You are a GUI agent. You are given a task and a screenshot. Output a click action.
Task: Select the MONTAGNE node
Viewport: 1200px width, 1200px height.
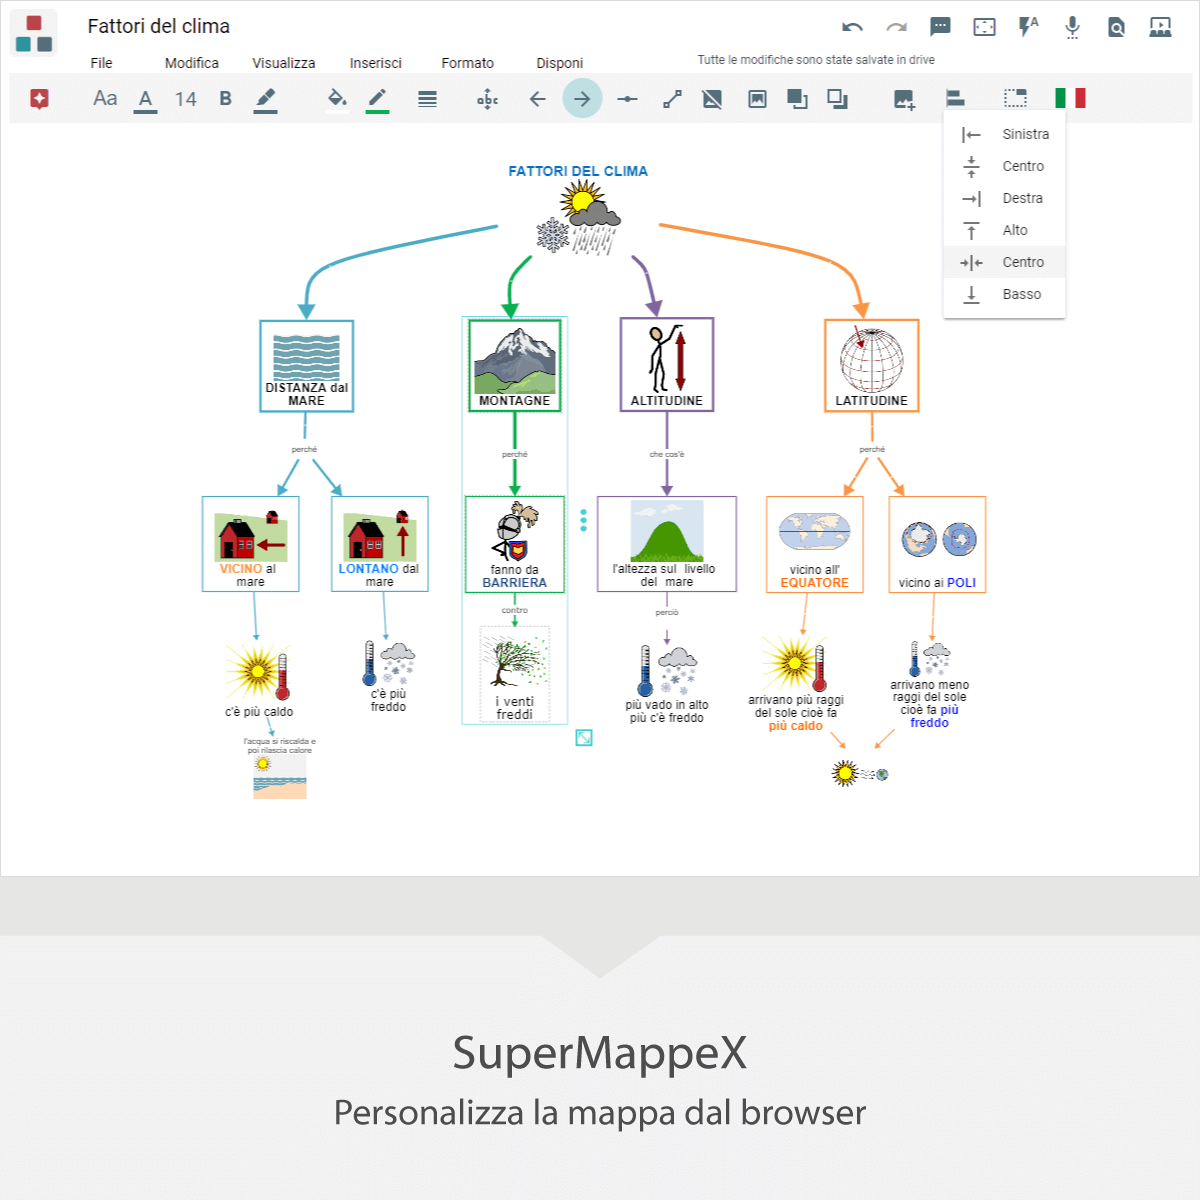[x=515, y=366]
